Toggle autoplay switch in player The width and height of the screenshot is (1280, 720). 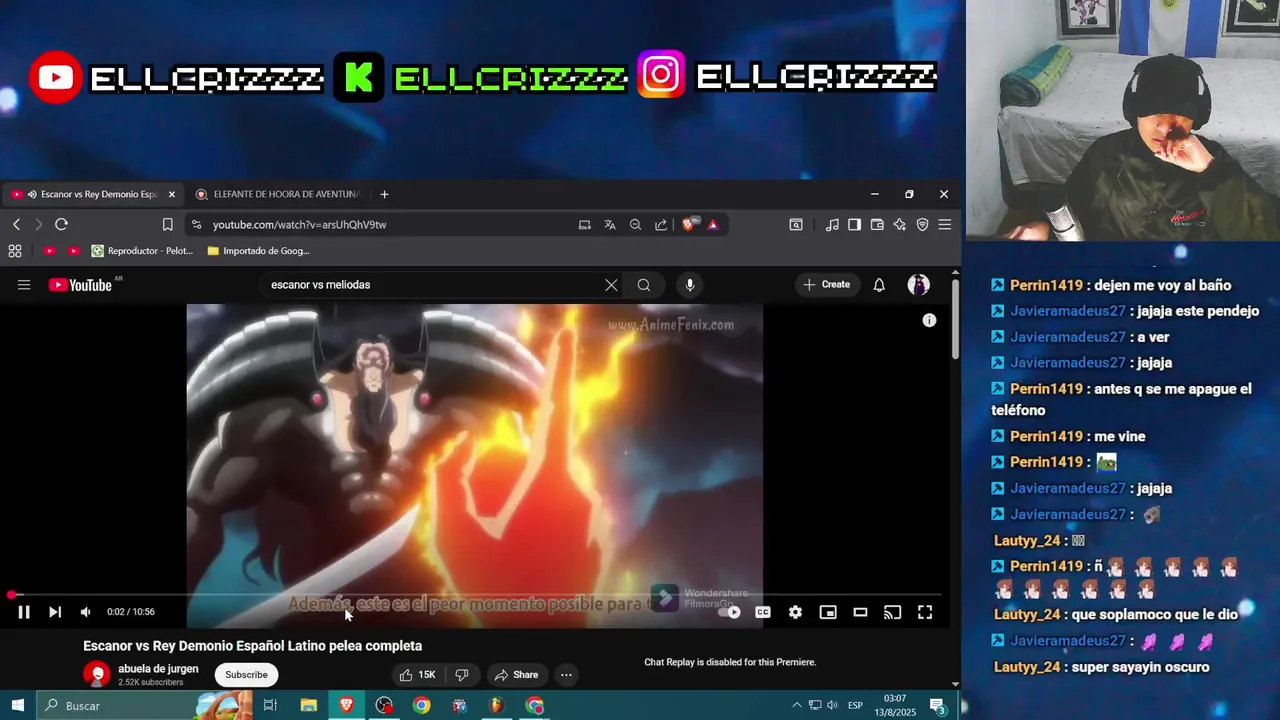tap(730, 612)
